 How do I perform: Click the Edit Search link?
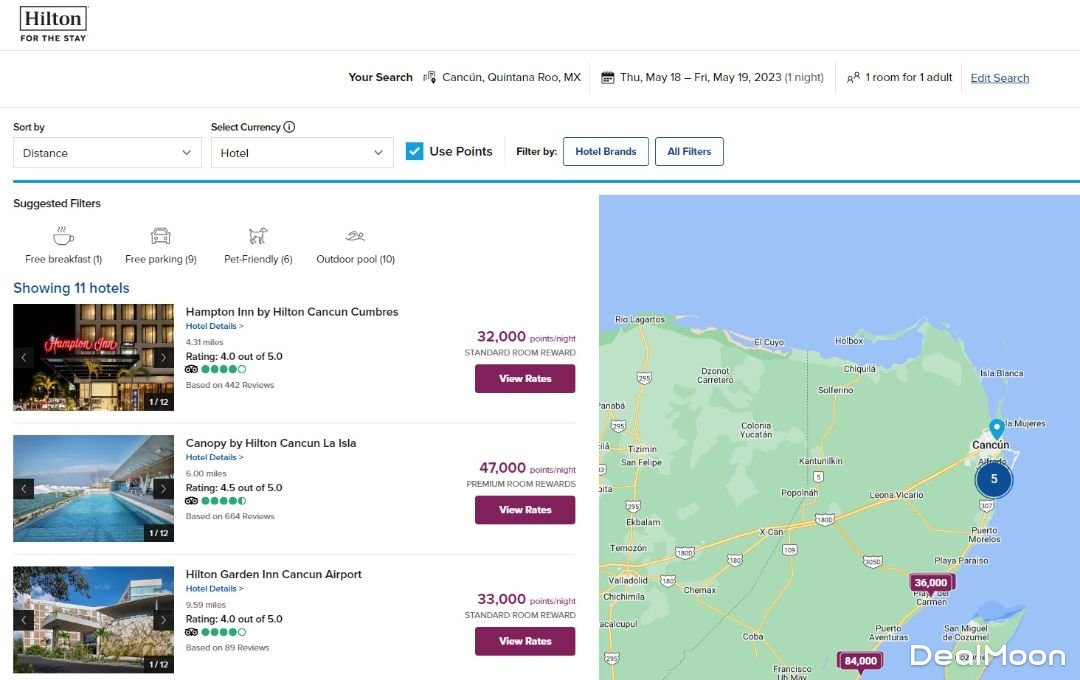[x=999, y=78]
